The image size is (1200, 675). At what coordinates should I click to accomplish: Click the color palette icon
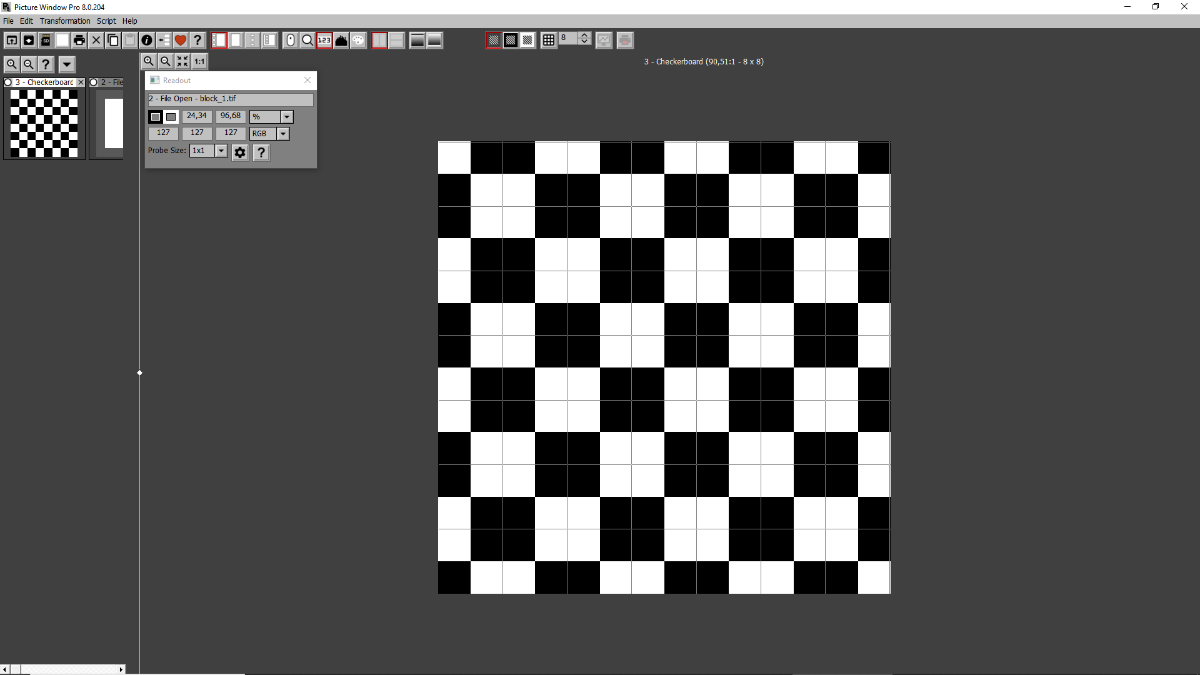point(358,40)
